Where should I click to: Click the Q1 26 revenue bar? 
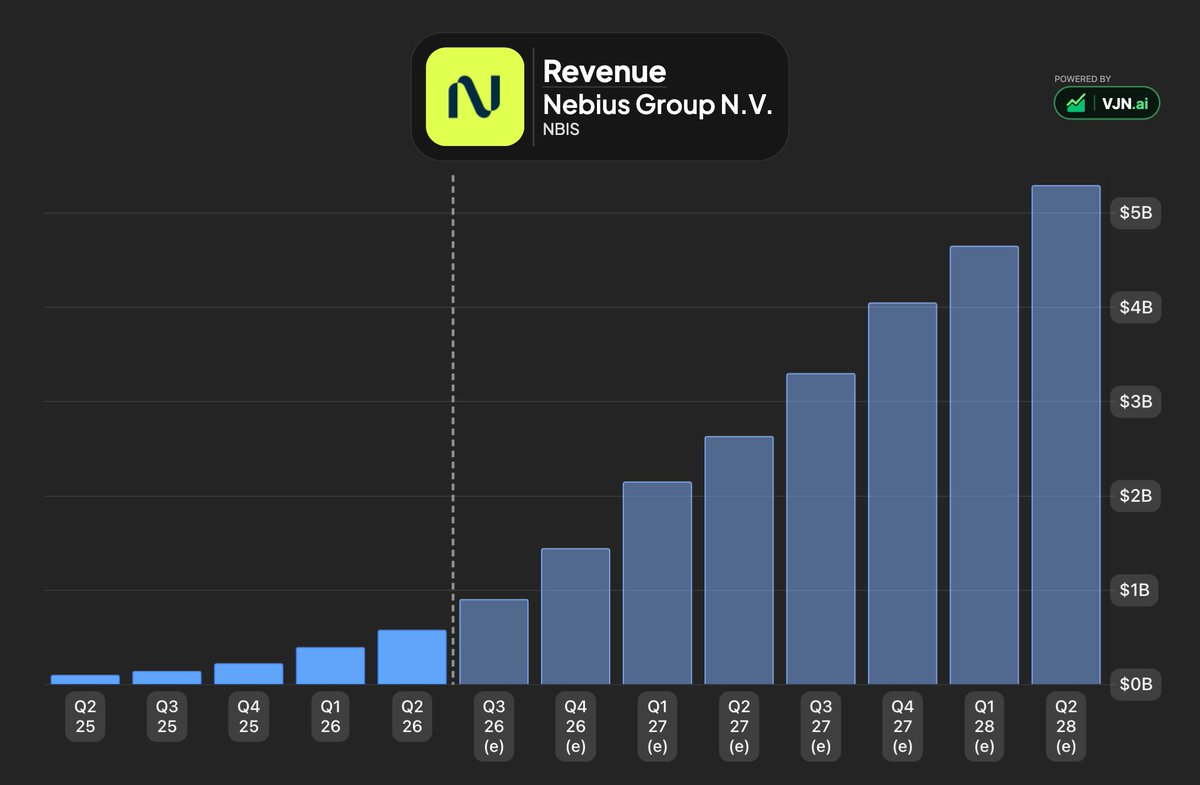330,666
